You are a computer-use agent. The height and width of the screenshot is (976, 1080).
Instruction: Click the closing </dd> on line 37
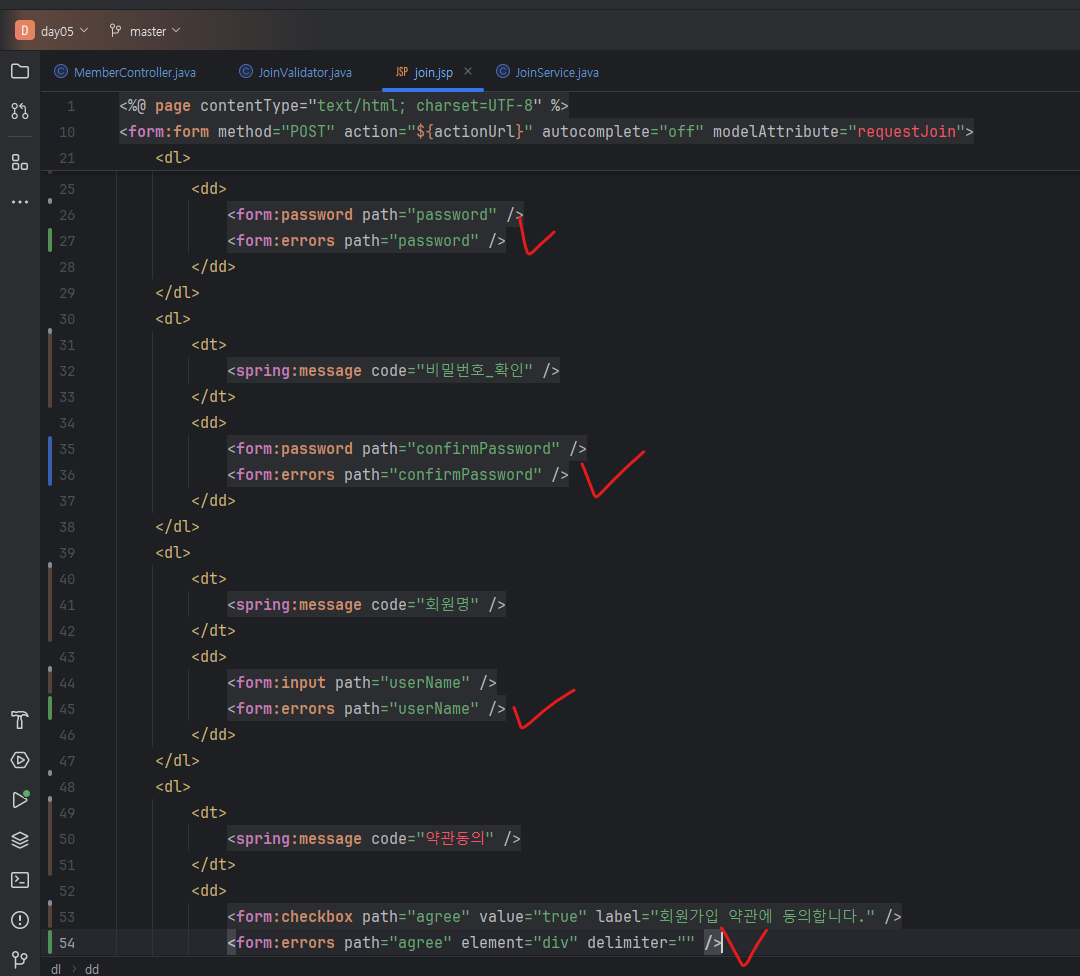click(214, 501)
